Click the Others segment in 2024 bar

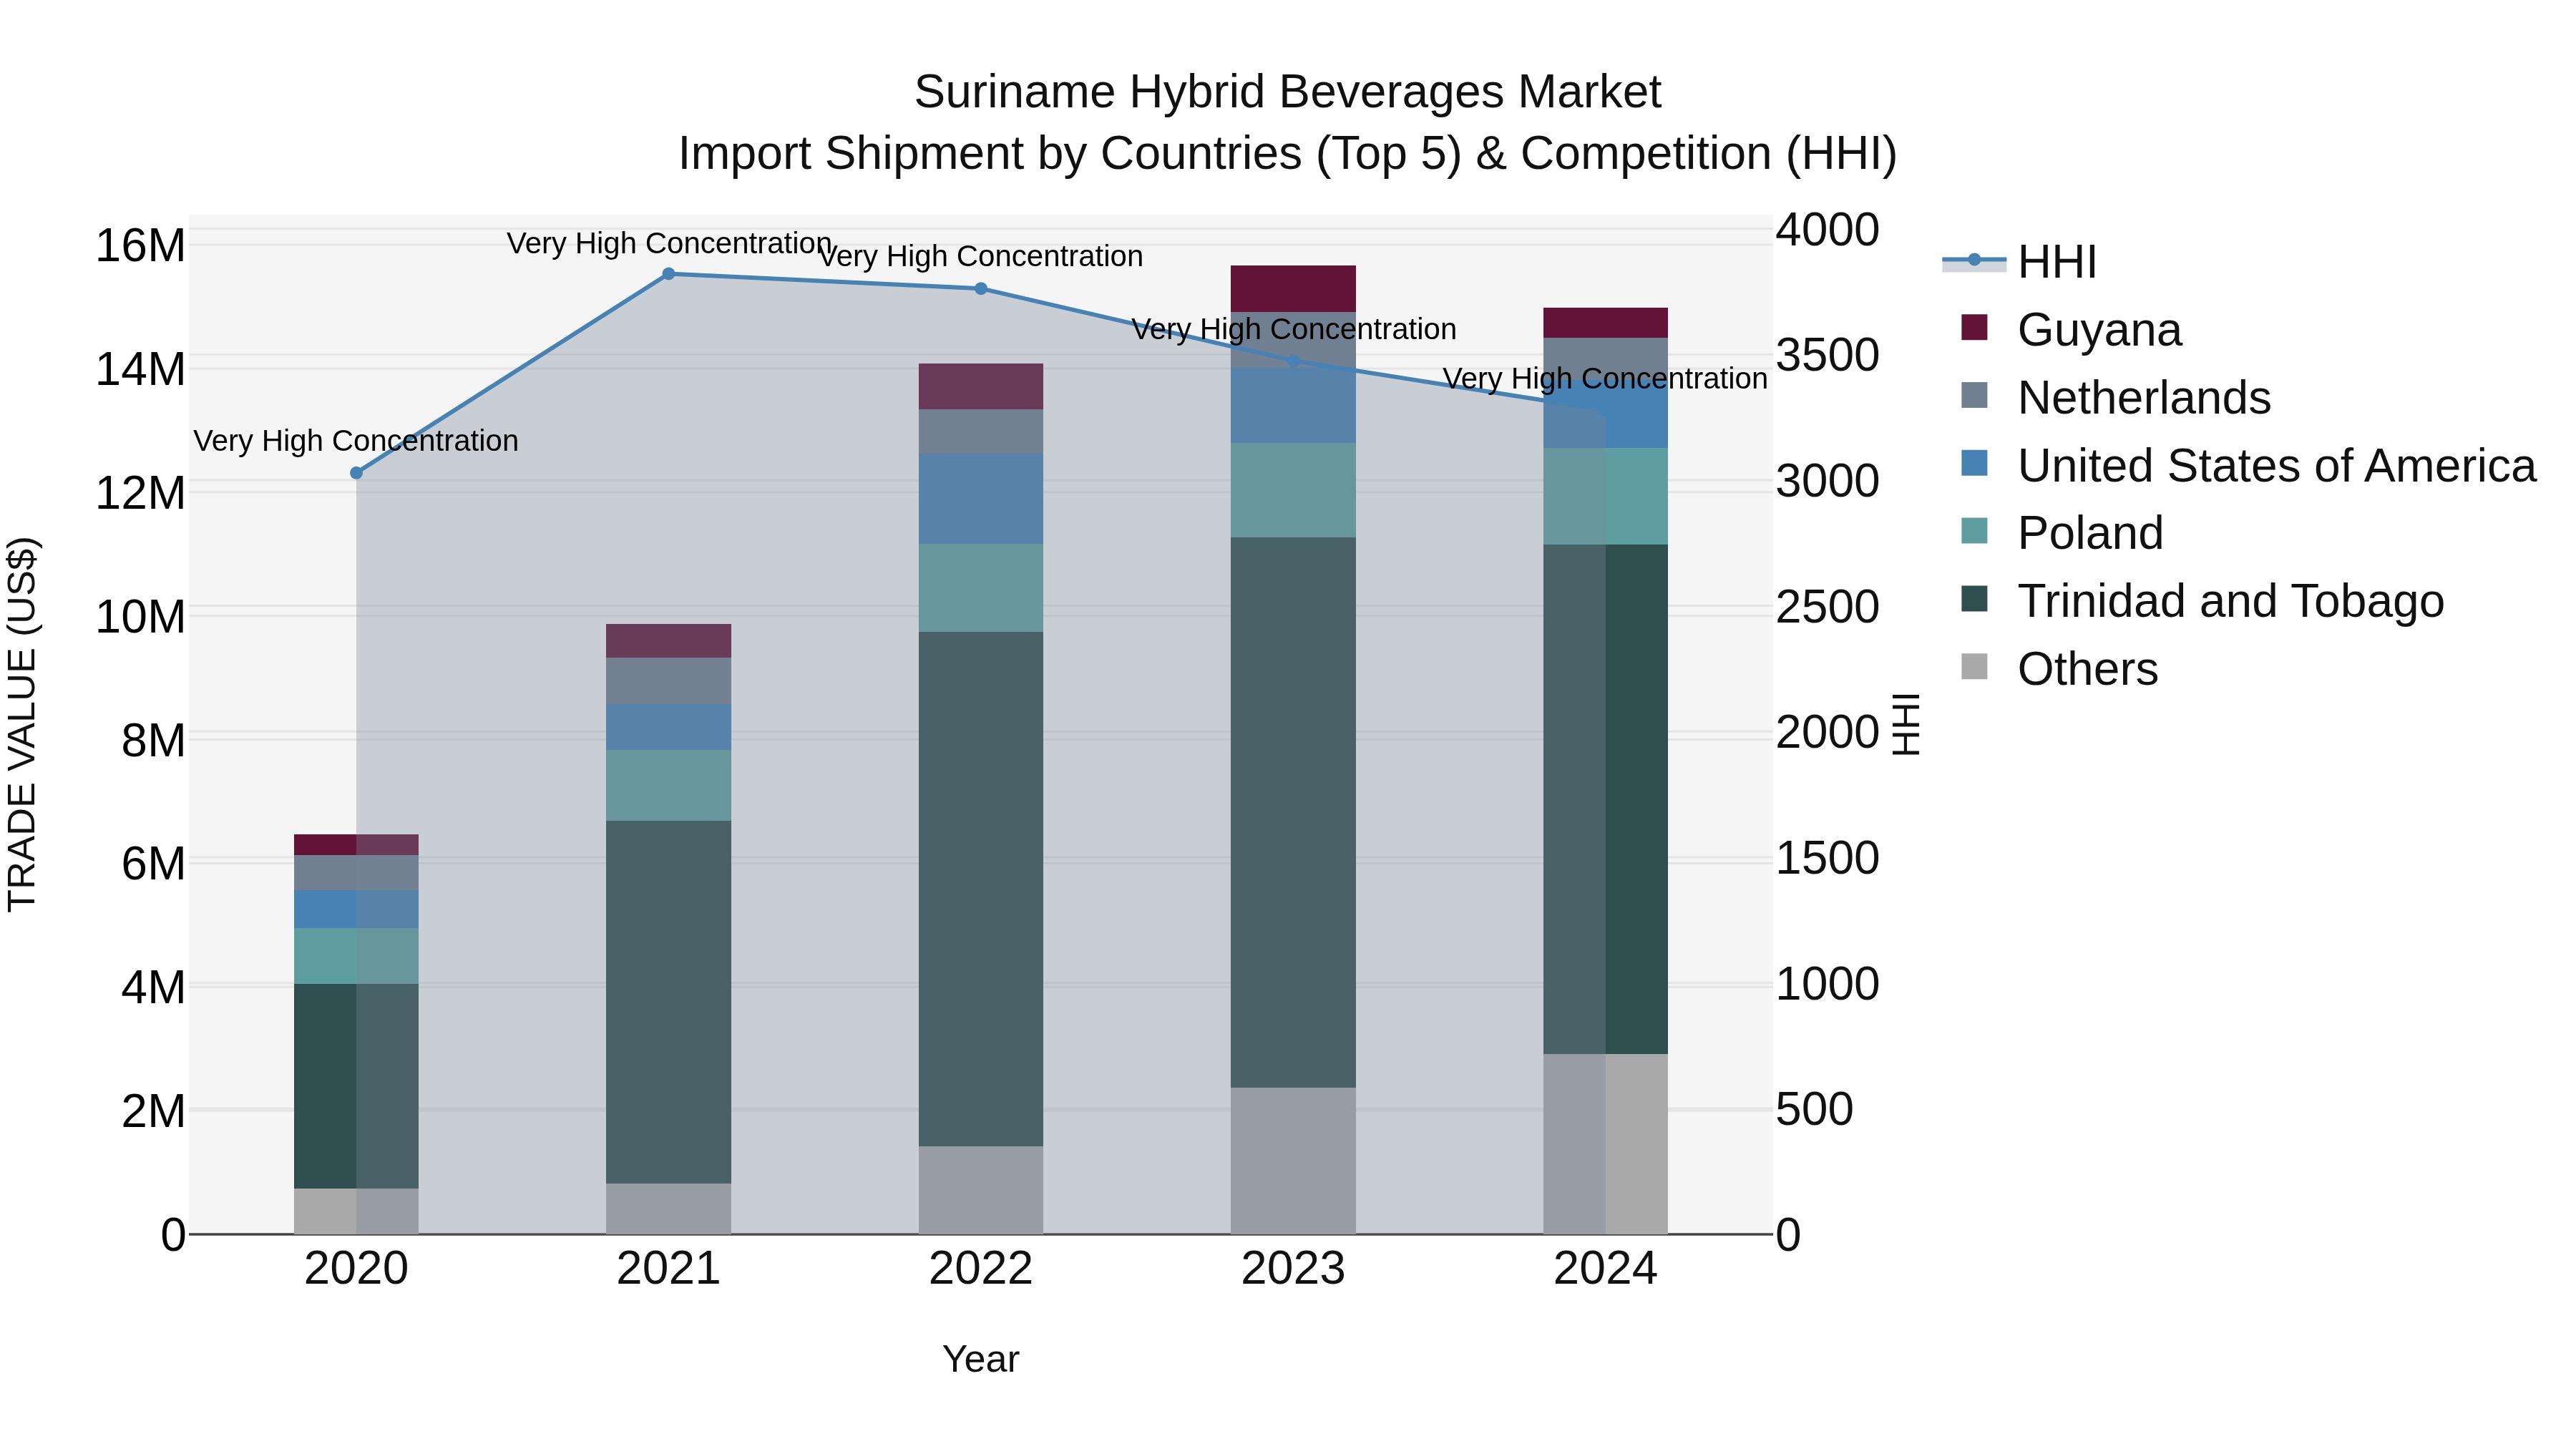1606,1144
